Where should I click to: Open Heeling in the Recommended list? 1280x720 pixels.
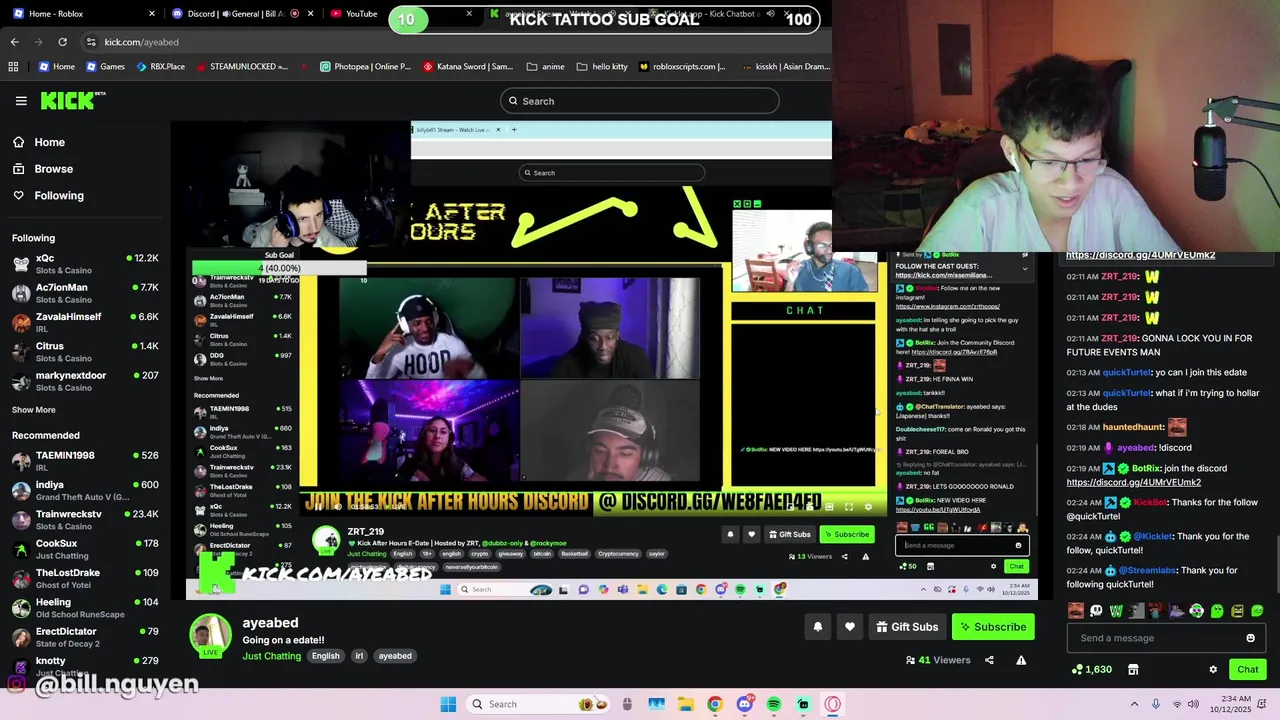coord(85,607)
